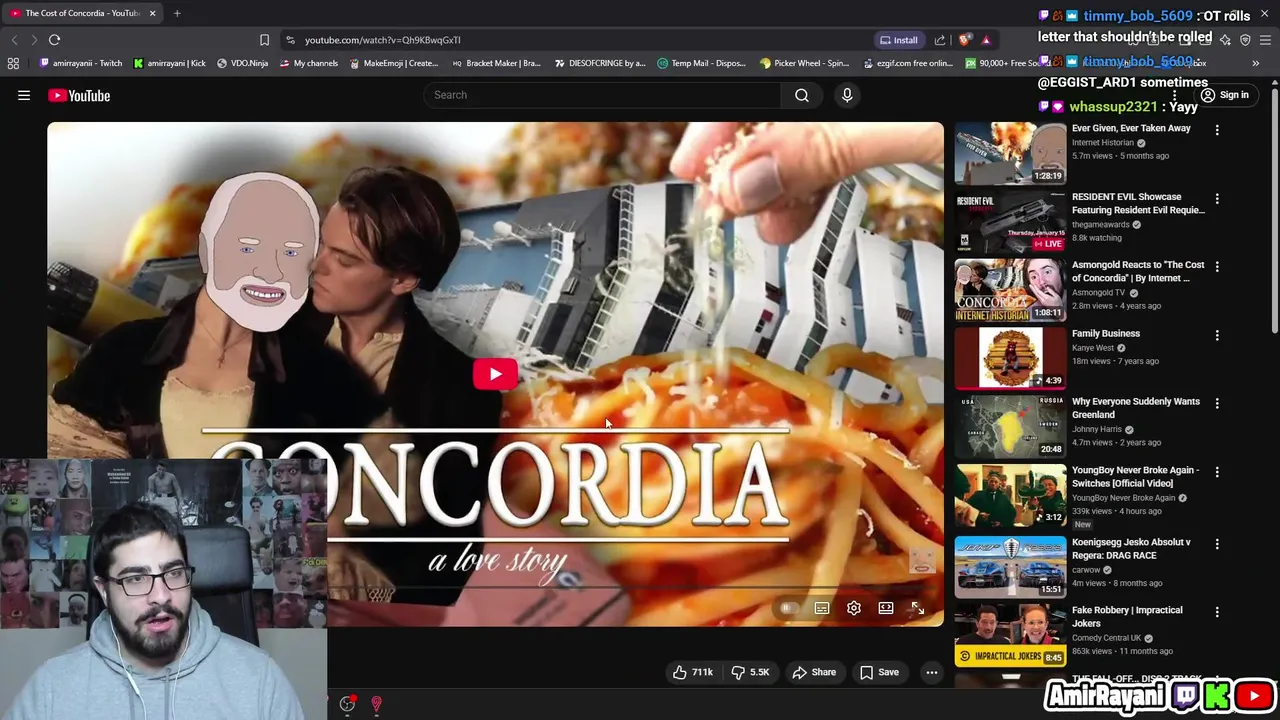1280x720 pixels.
Task: Open Fake Robbery Impractical Jokers title
Action: 1127,617
